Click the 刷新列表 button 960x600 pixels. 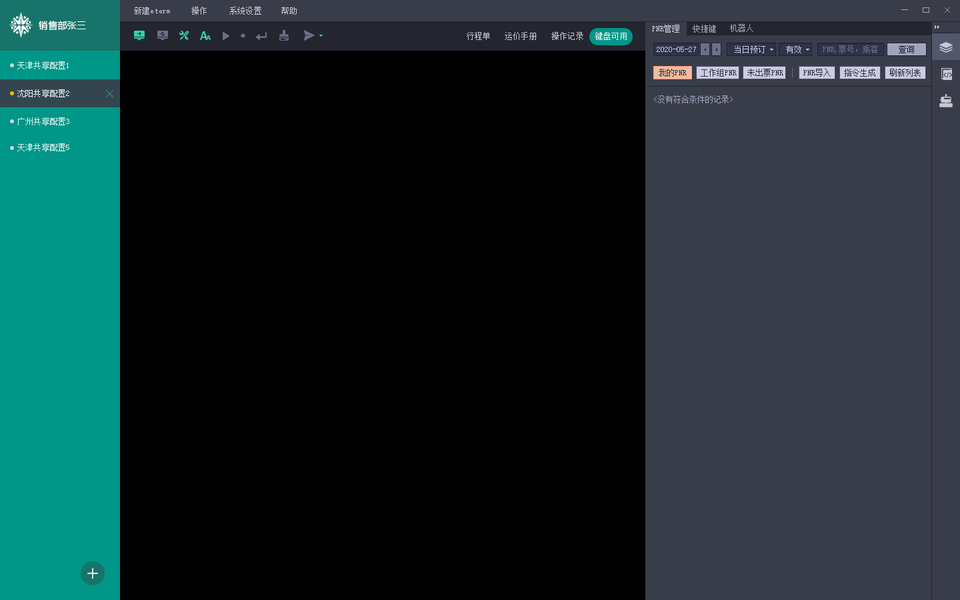tap(905, 73)
